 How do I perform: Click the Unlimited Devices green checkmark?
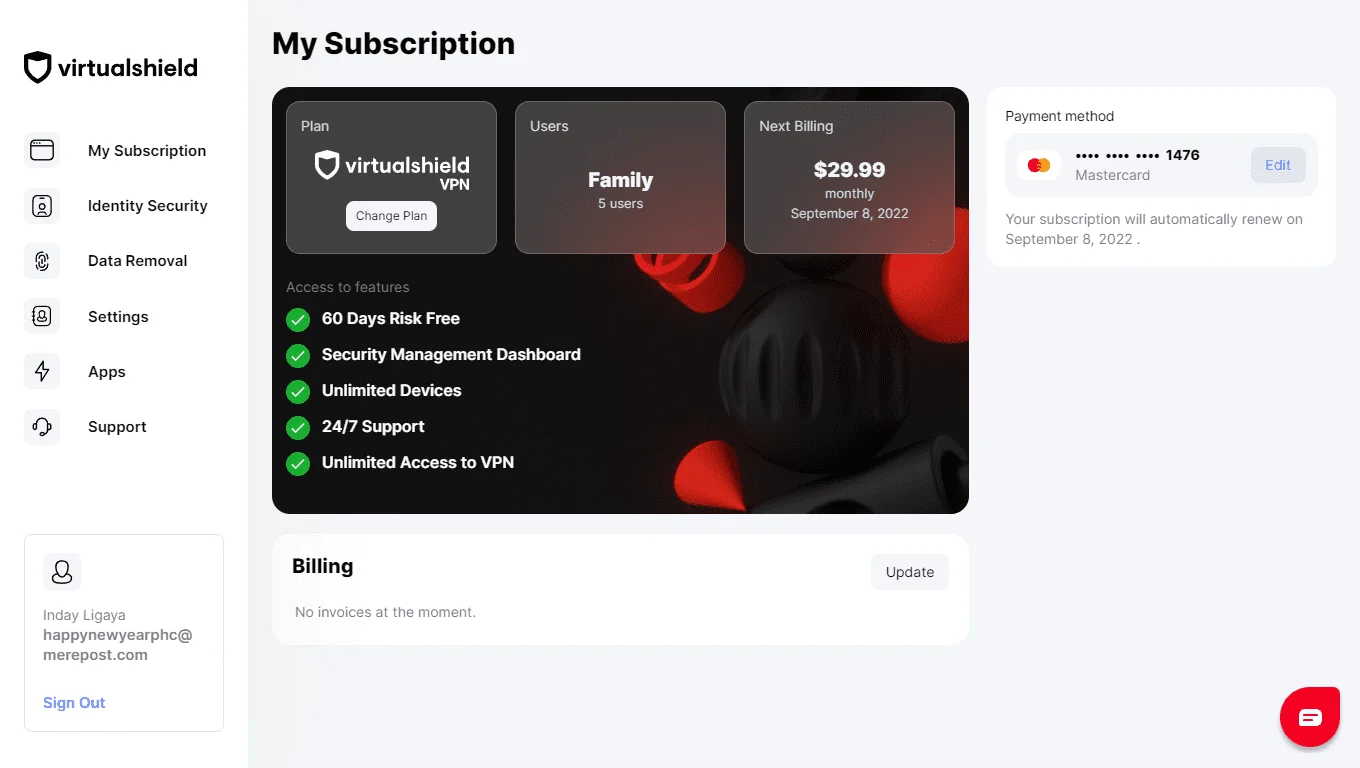pyautogui.click(x=298, y=391)
